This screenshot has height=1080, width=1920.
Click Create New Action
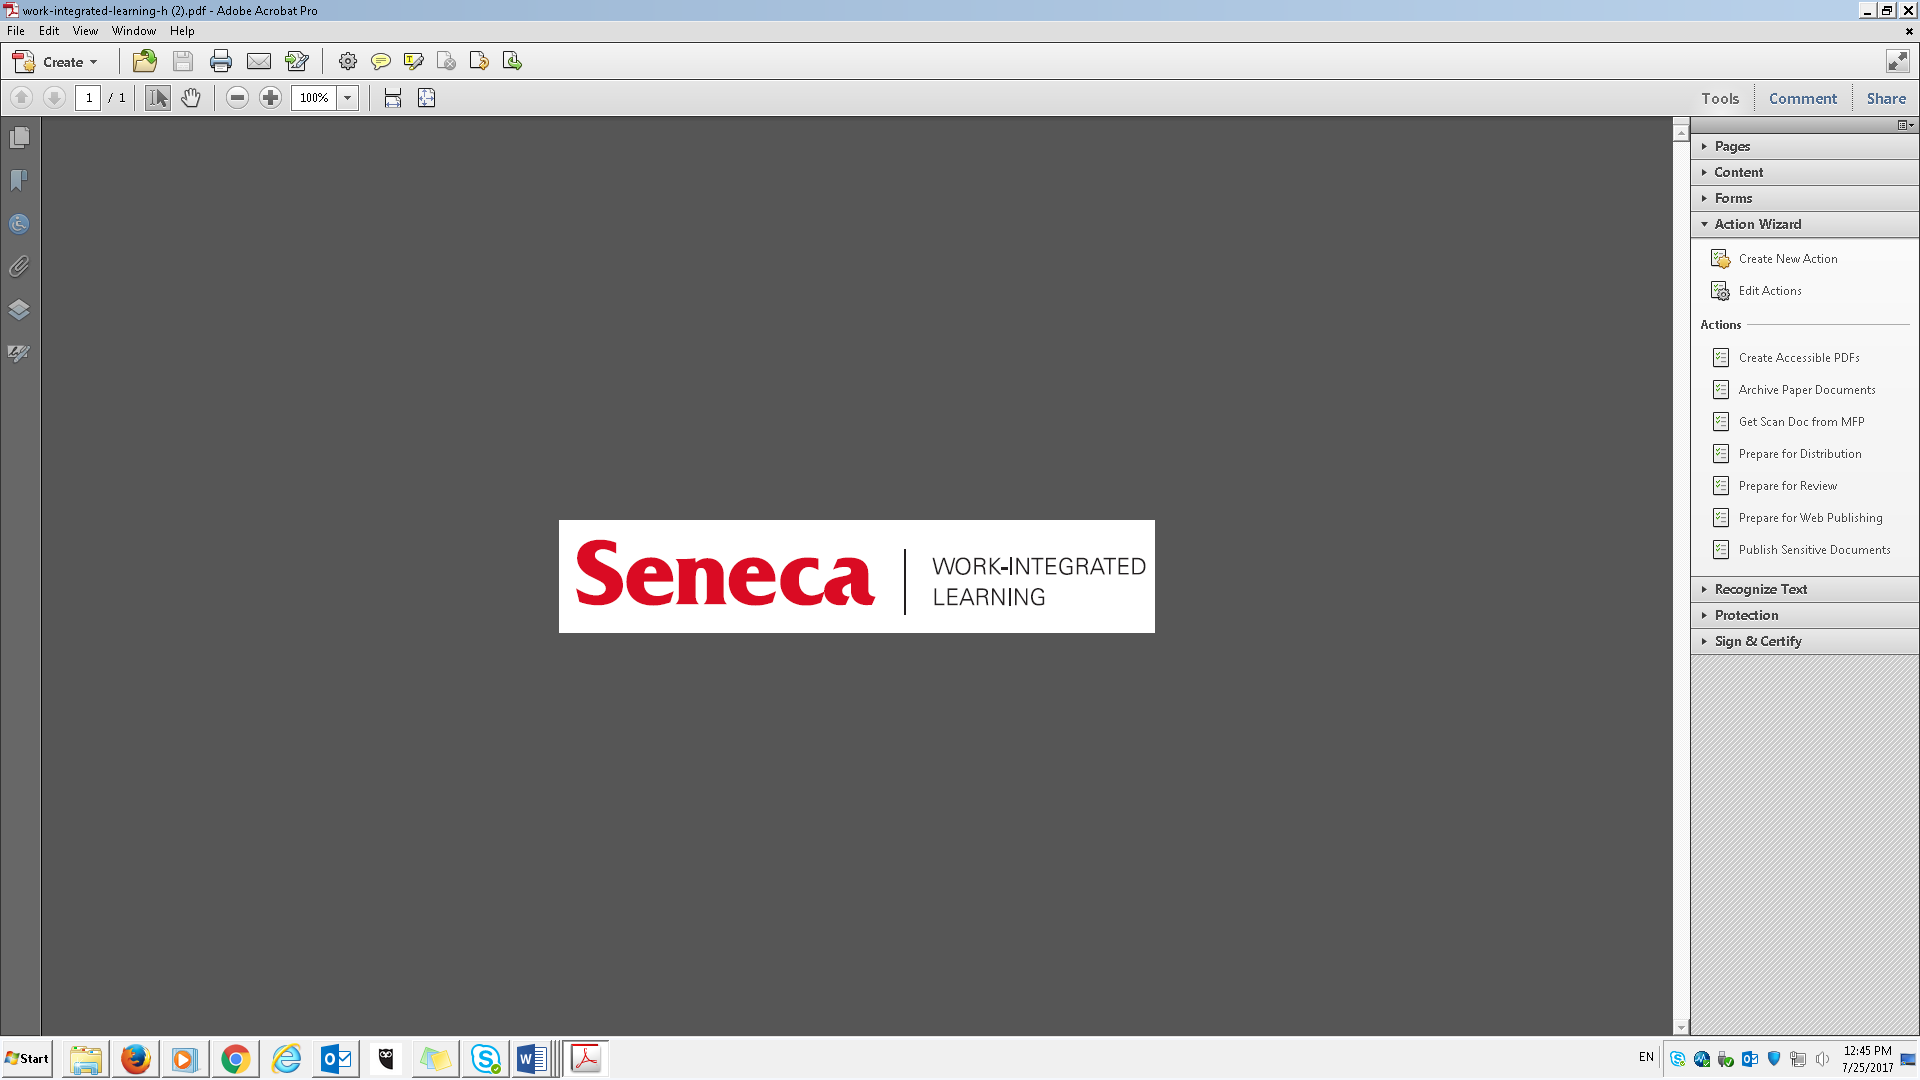coord(1787,259)
